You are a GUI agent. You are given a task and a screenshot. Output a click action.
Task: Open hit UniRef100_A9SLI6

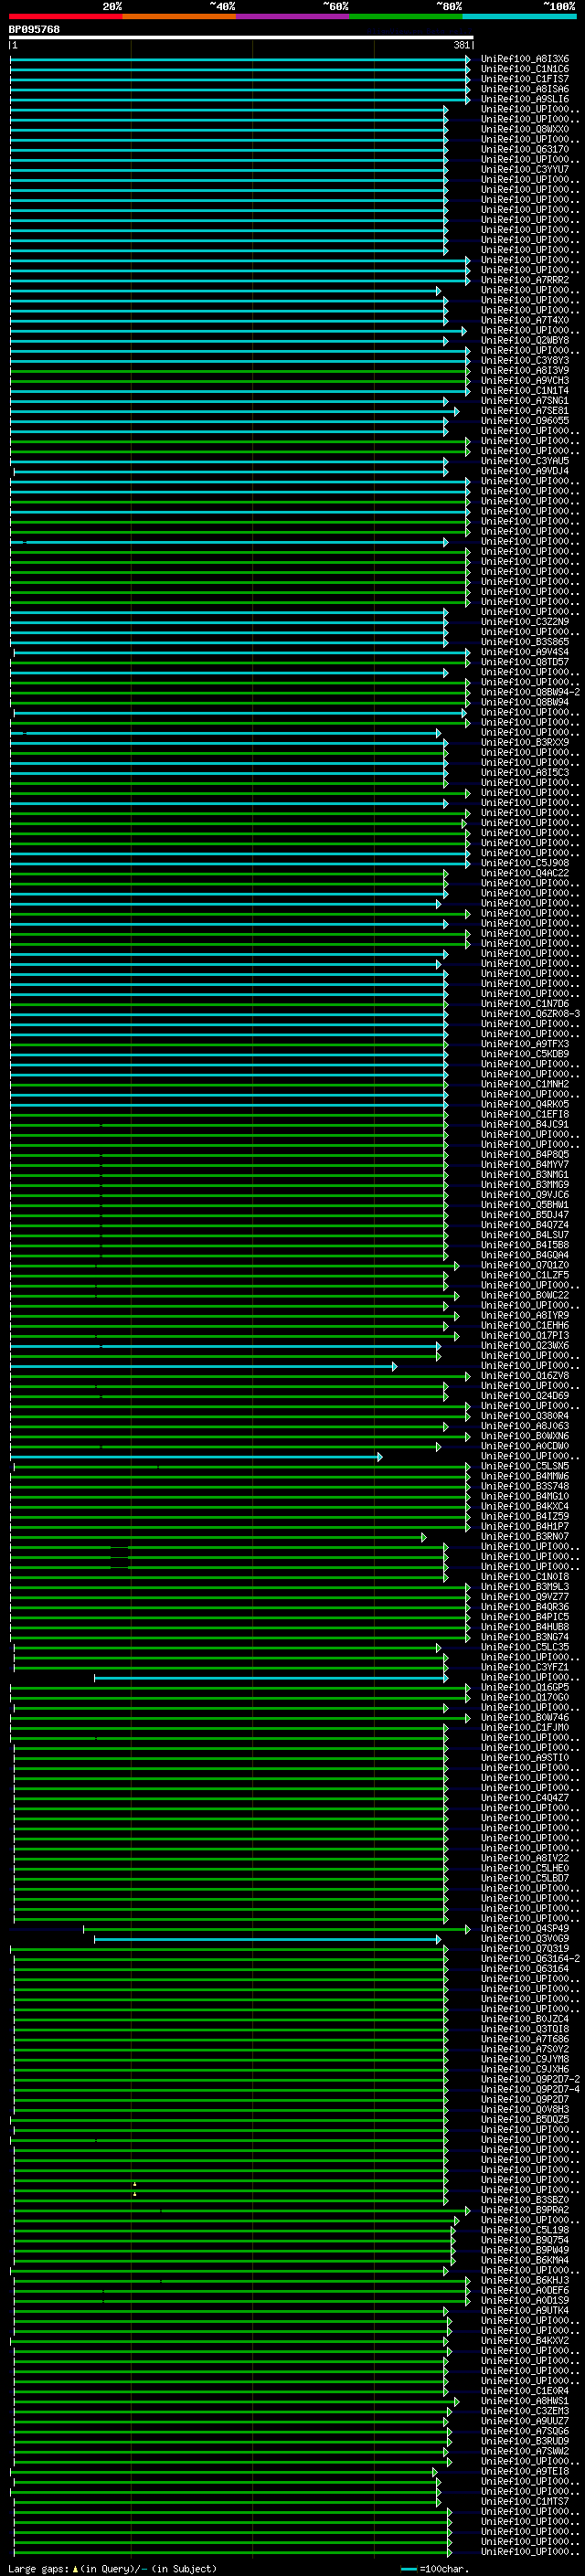point(525,99)
